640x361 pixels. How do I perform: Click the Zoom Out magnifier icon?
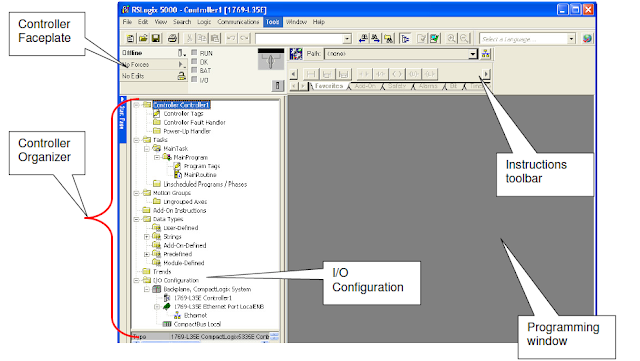(x=464, y=38)
